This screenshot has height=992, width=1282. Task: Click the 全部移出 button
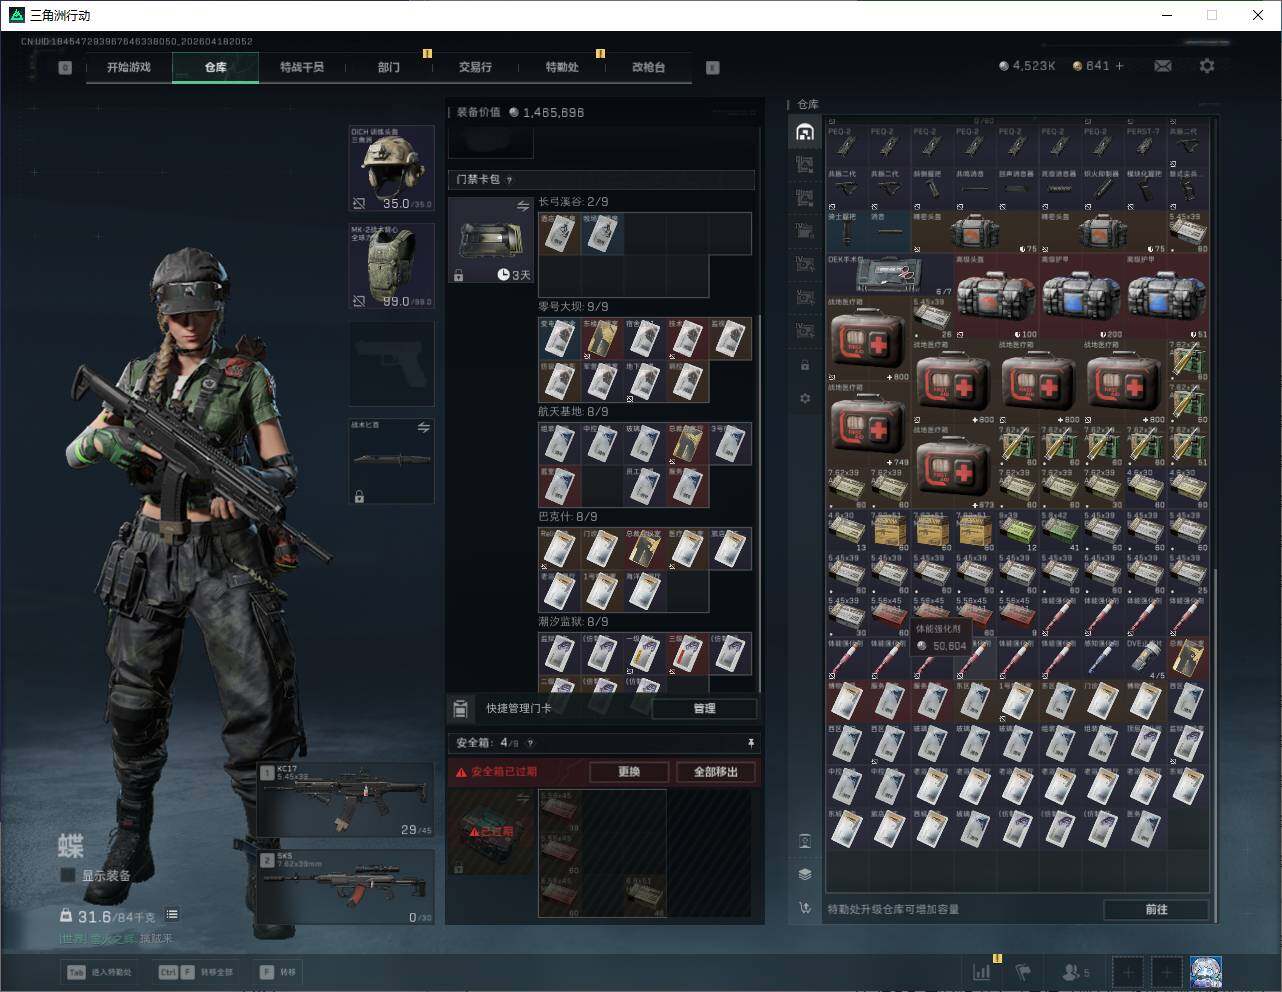point(716,772)
